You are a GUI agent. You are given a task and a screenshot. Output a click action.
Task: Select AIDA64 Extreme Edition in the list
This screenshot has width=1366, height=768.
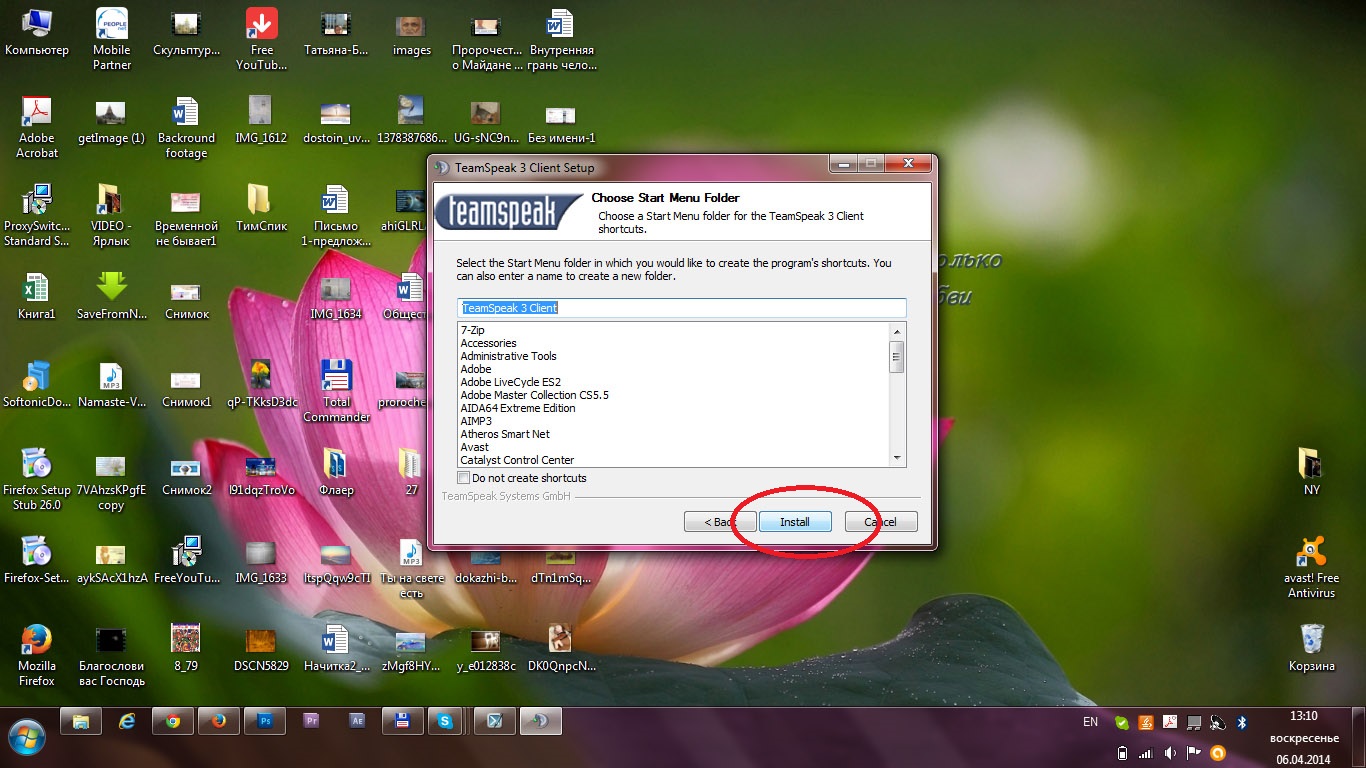click(518, 408)
